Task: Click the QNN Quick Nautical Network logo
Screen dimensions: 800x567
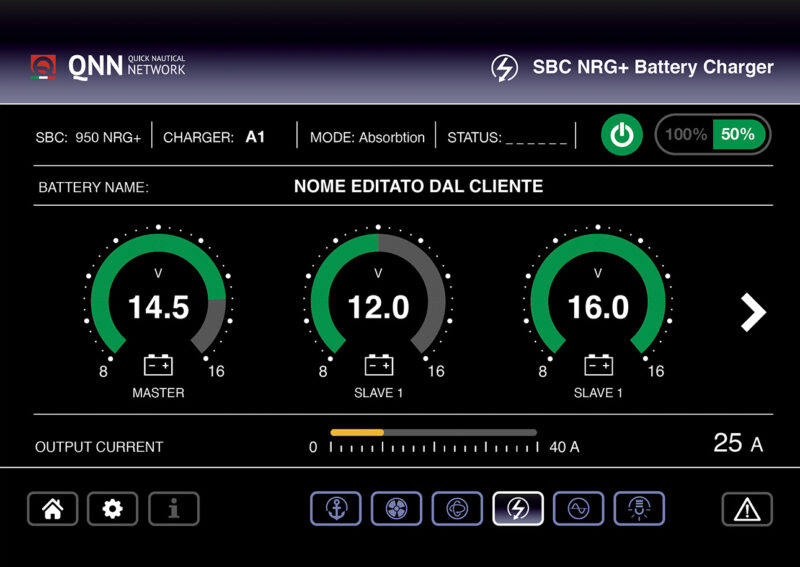Action: click(x=108, y=67)
